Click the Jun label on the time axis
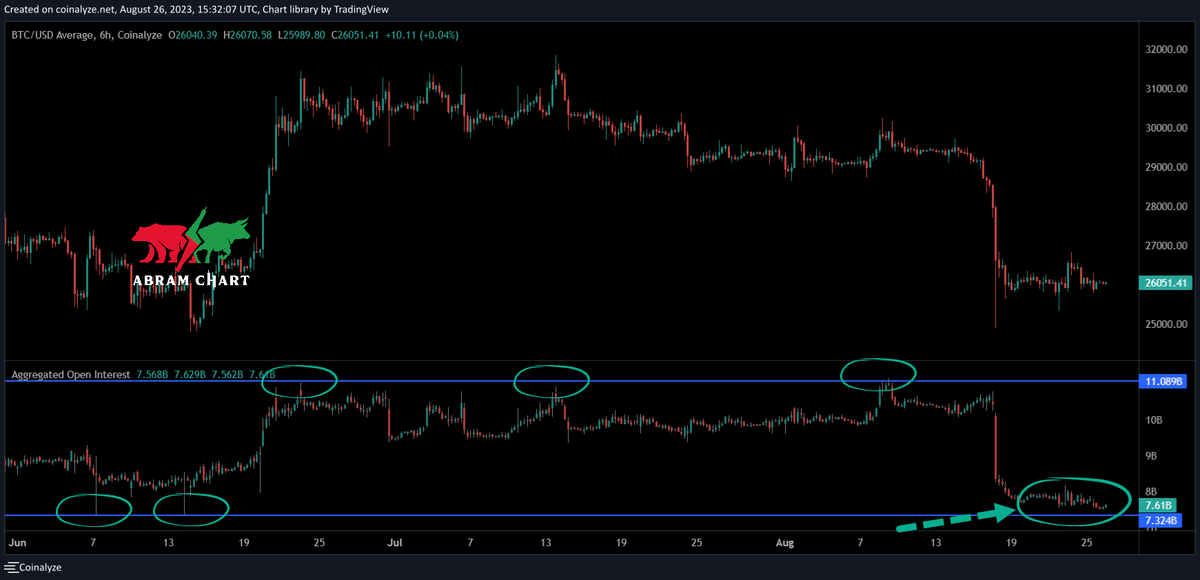Viewport: 1200px width, 580px height. 16,543
